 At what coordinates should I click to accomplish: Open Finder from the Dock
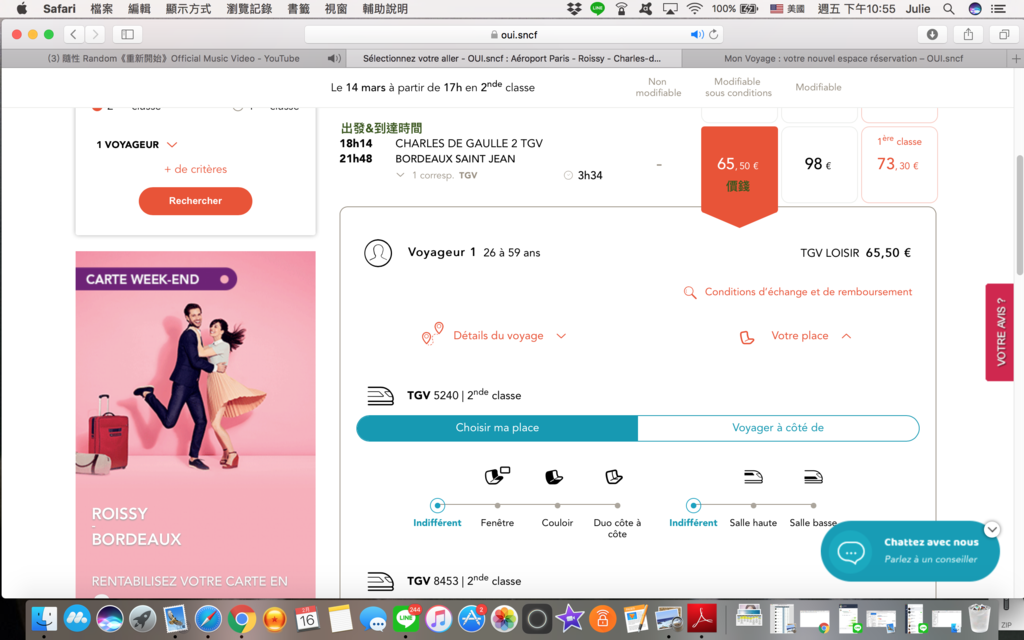(44, 618)
